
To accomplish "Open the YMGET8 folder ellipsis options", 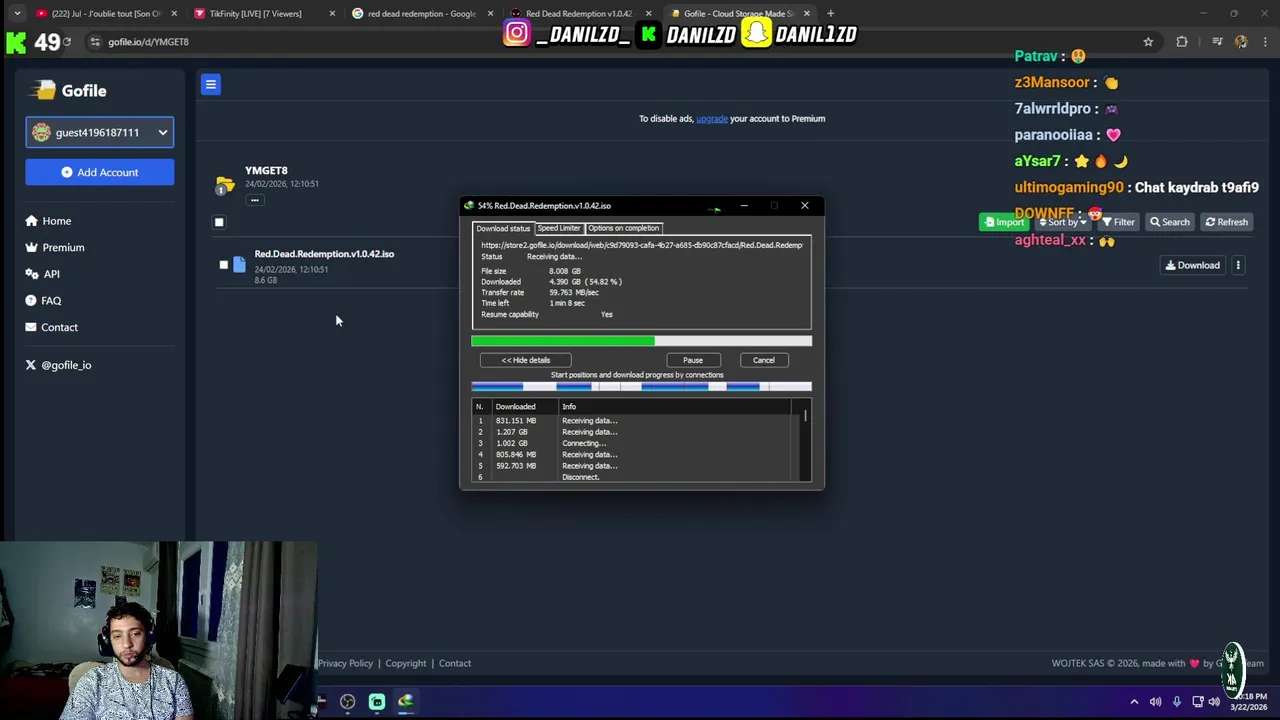I will pos(255,200).
